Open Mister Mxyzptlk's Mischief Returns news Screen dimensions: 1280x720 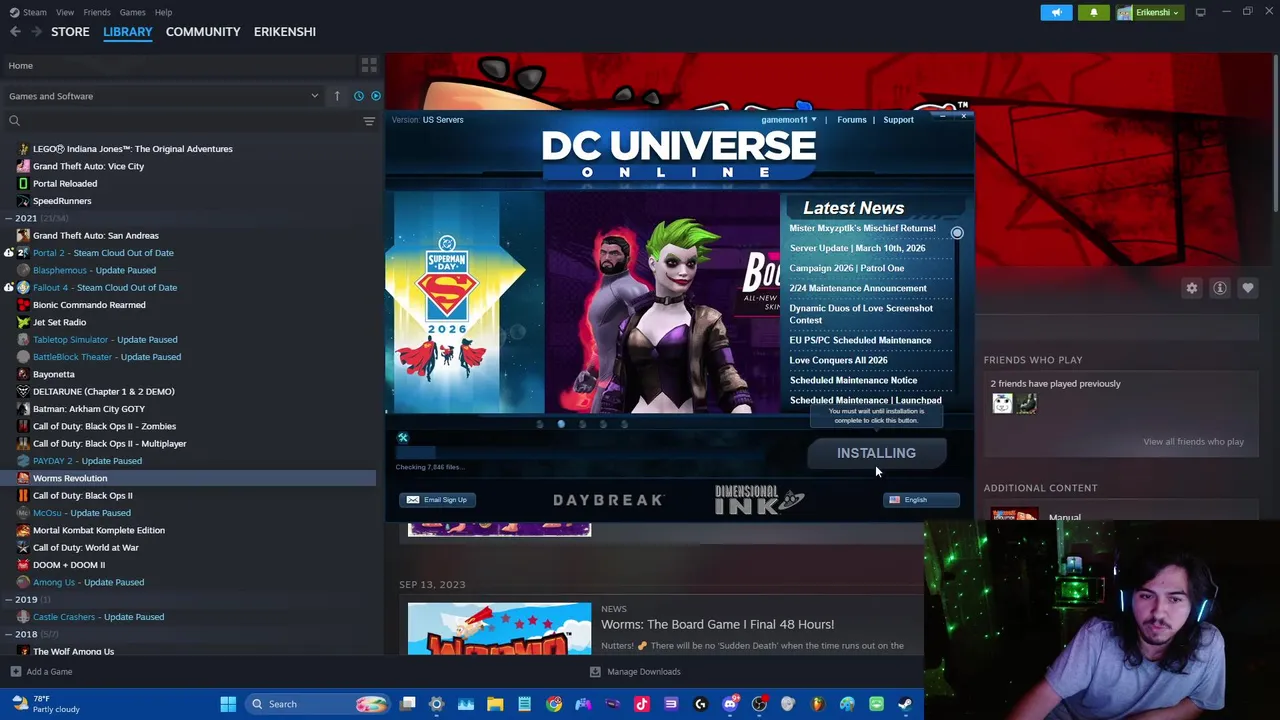click(863, 228)
